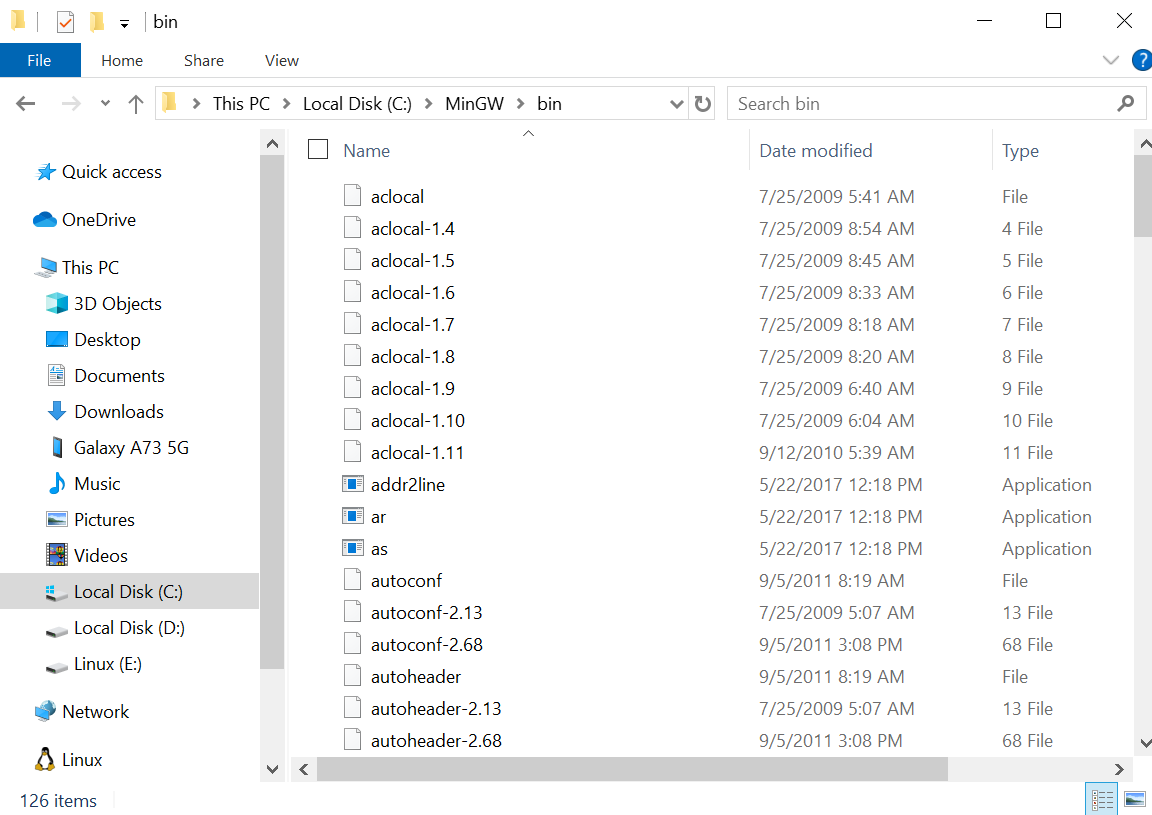Sort by Date modified column header

(x=816, y=151)
